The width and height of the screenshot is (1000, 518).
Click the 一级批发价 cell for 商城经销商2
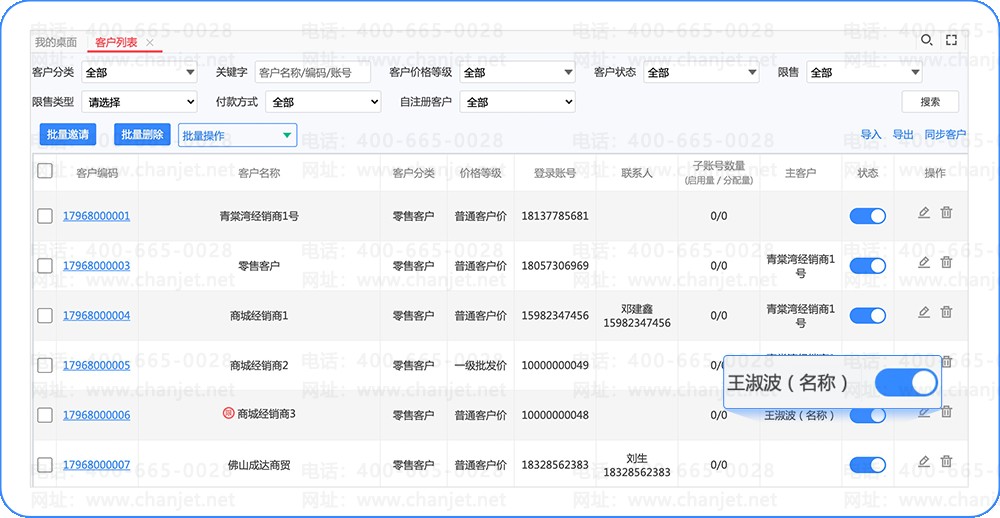(480, 366)
